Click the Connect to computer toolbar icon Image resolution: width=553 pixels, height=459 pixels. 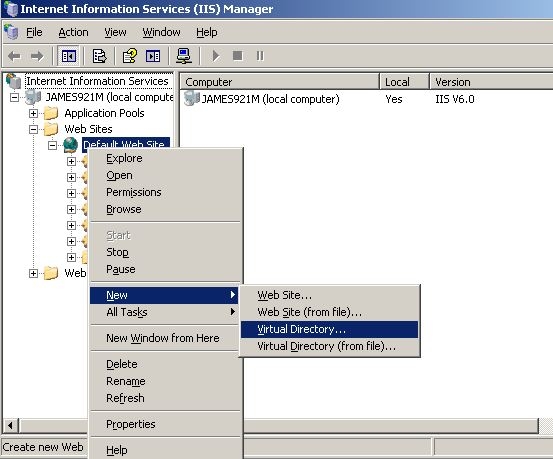click(x=184, y=56)
